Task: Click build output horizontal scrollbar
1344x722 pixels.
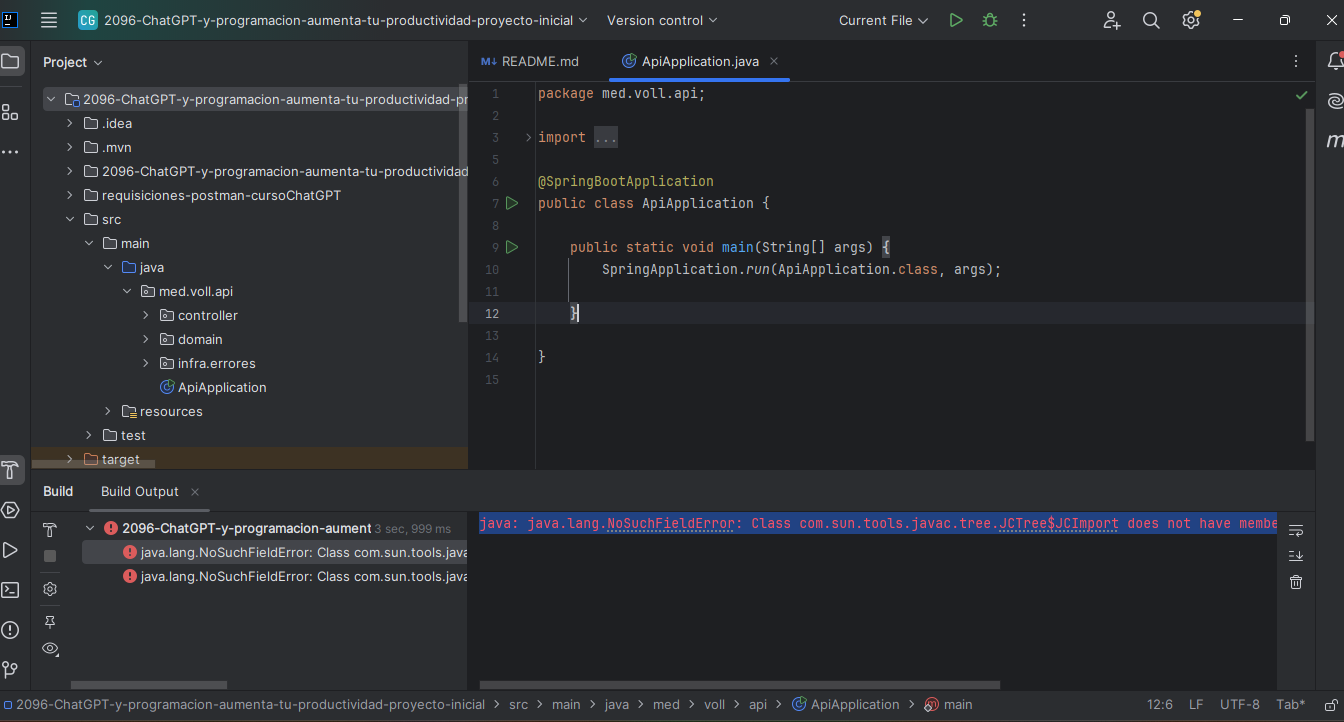Action: (x=740, y=685)
